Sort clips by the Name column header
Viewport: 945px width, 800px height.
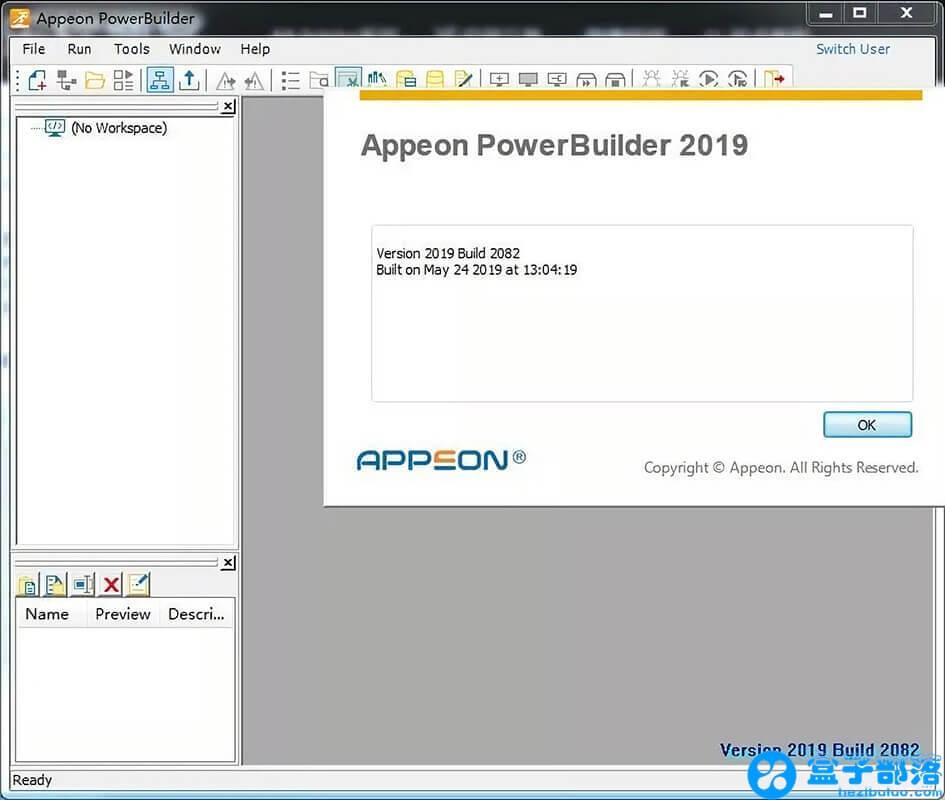pyautogui.click(x=47, y=614)
